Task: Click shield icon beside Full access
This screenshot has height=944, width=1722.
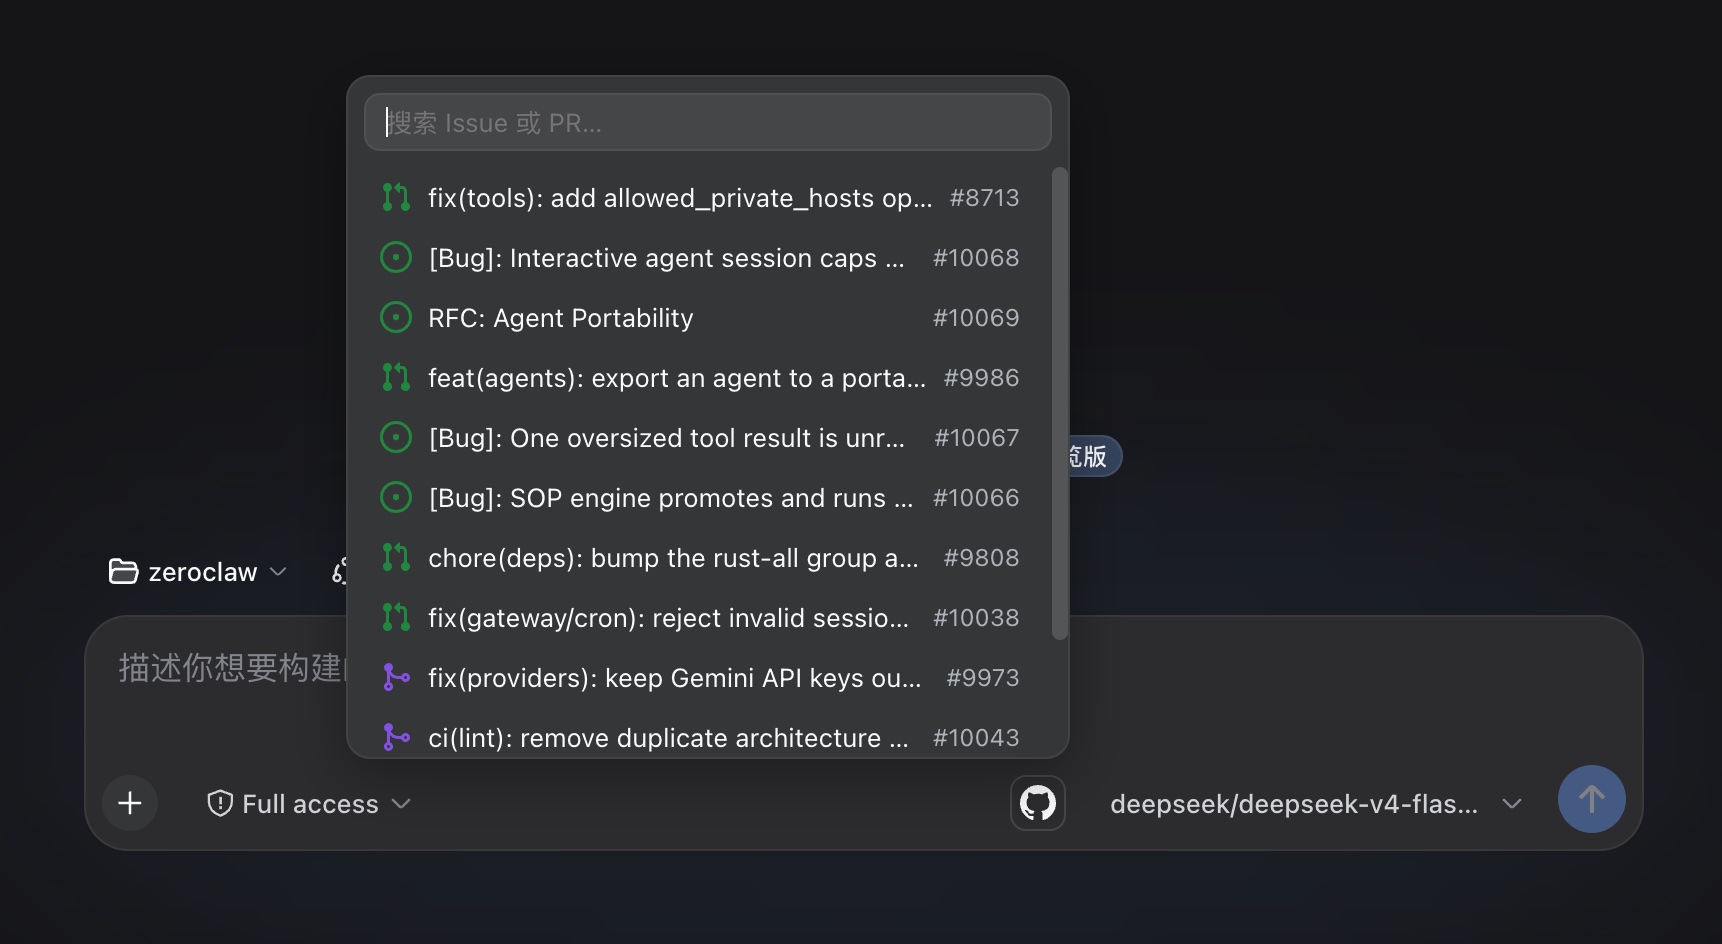Action: point(220,803)
